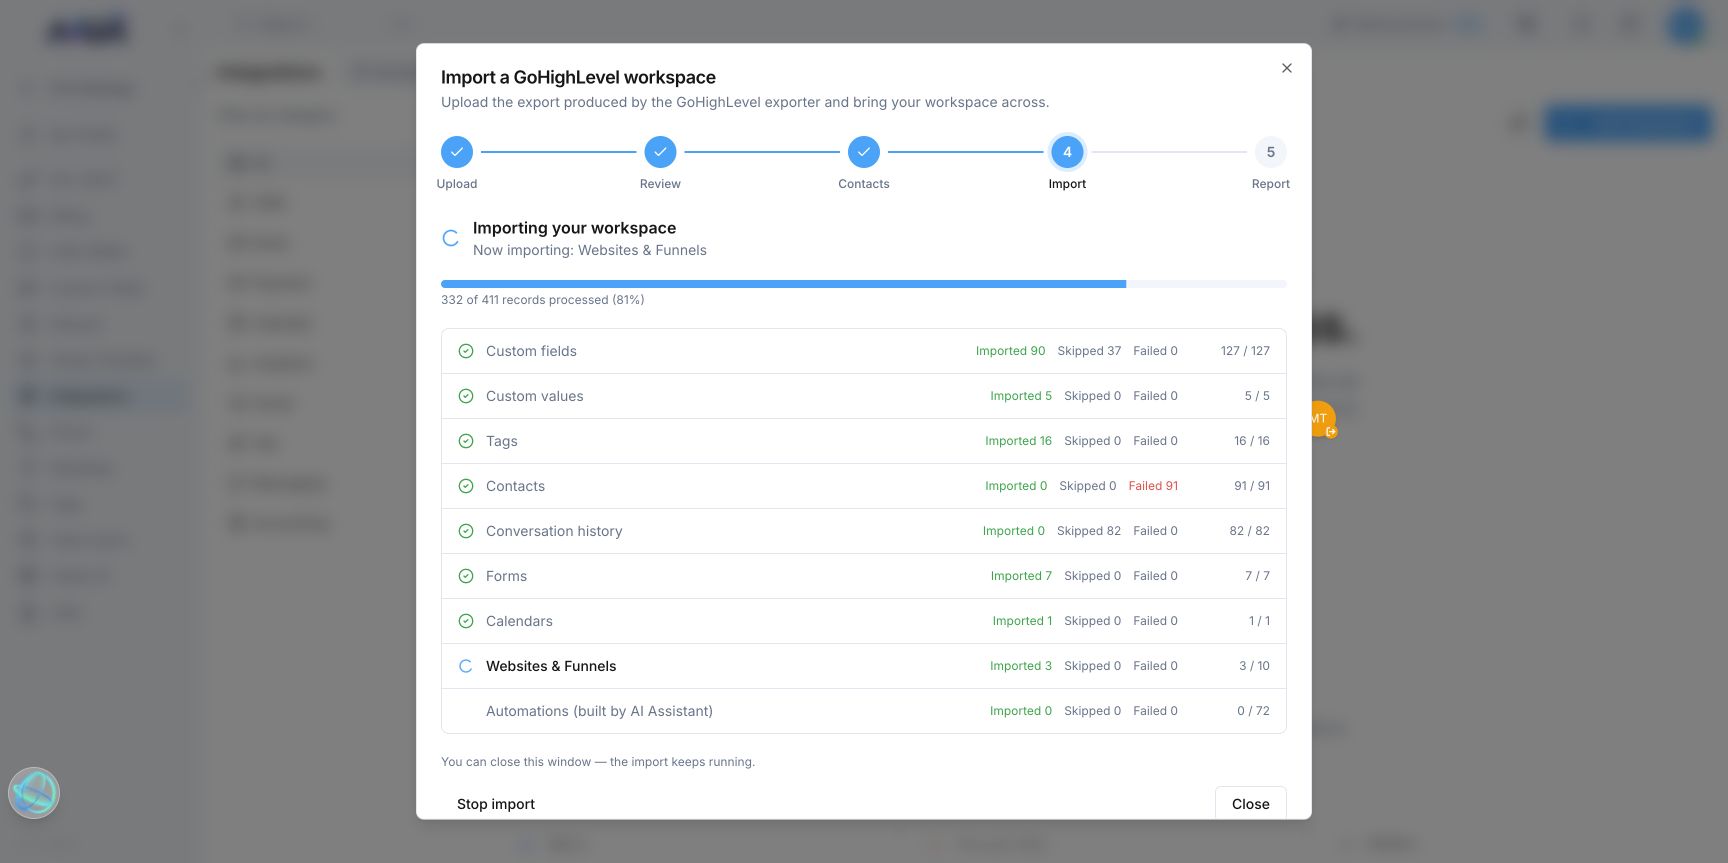Viewport: 1728px width, 863px height.
Task: Click the Upload step checkmark circle
Action: (457, 152)
